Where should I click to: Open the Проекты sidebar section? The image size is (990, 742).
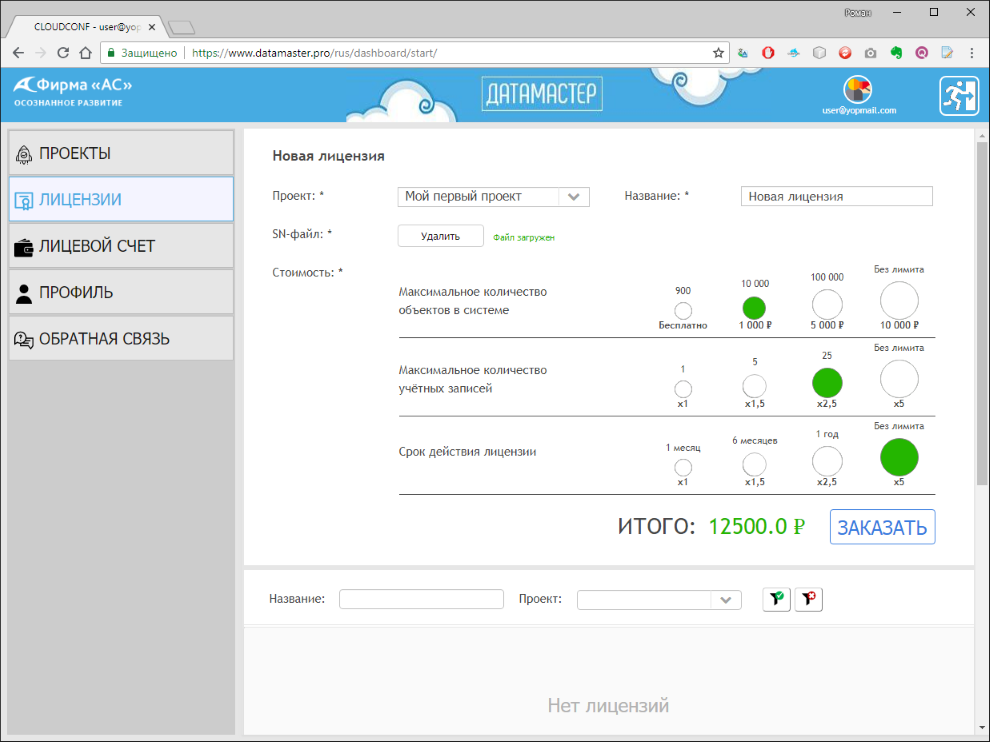pos(121,153)
